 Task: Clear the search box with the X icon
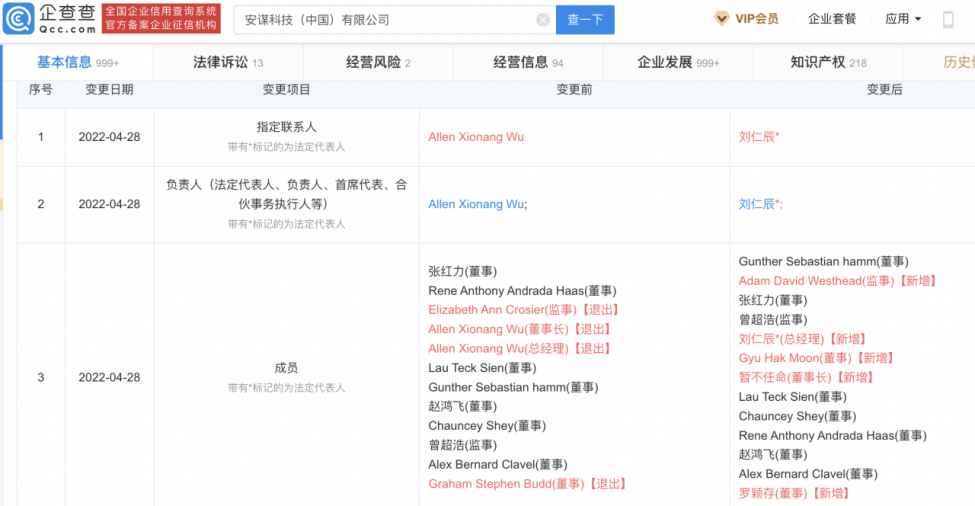[543, 20]
